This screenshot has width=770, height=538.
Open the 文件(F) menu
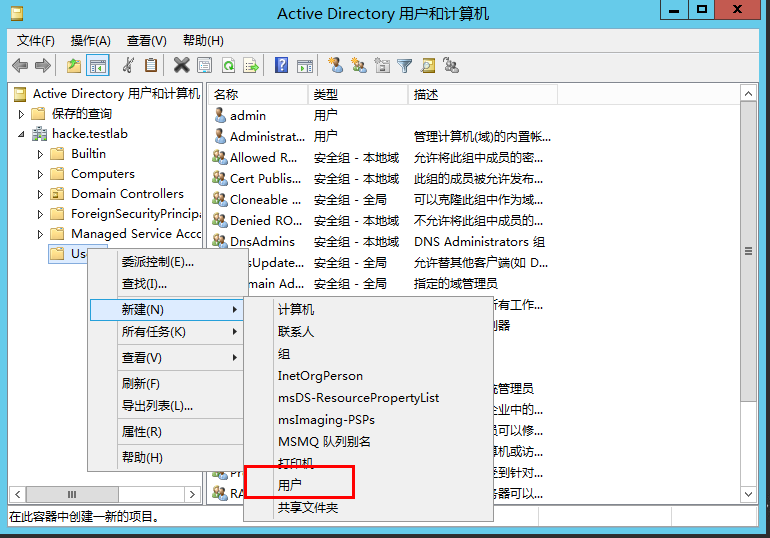click(x=35, y=41)
